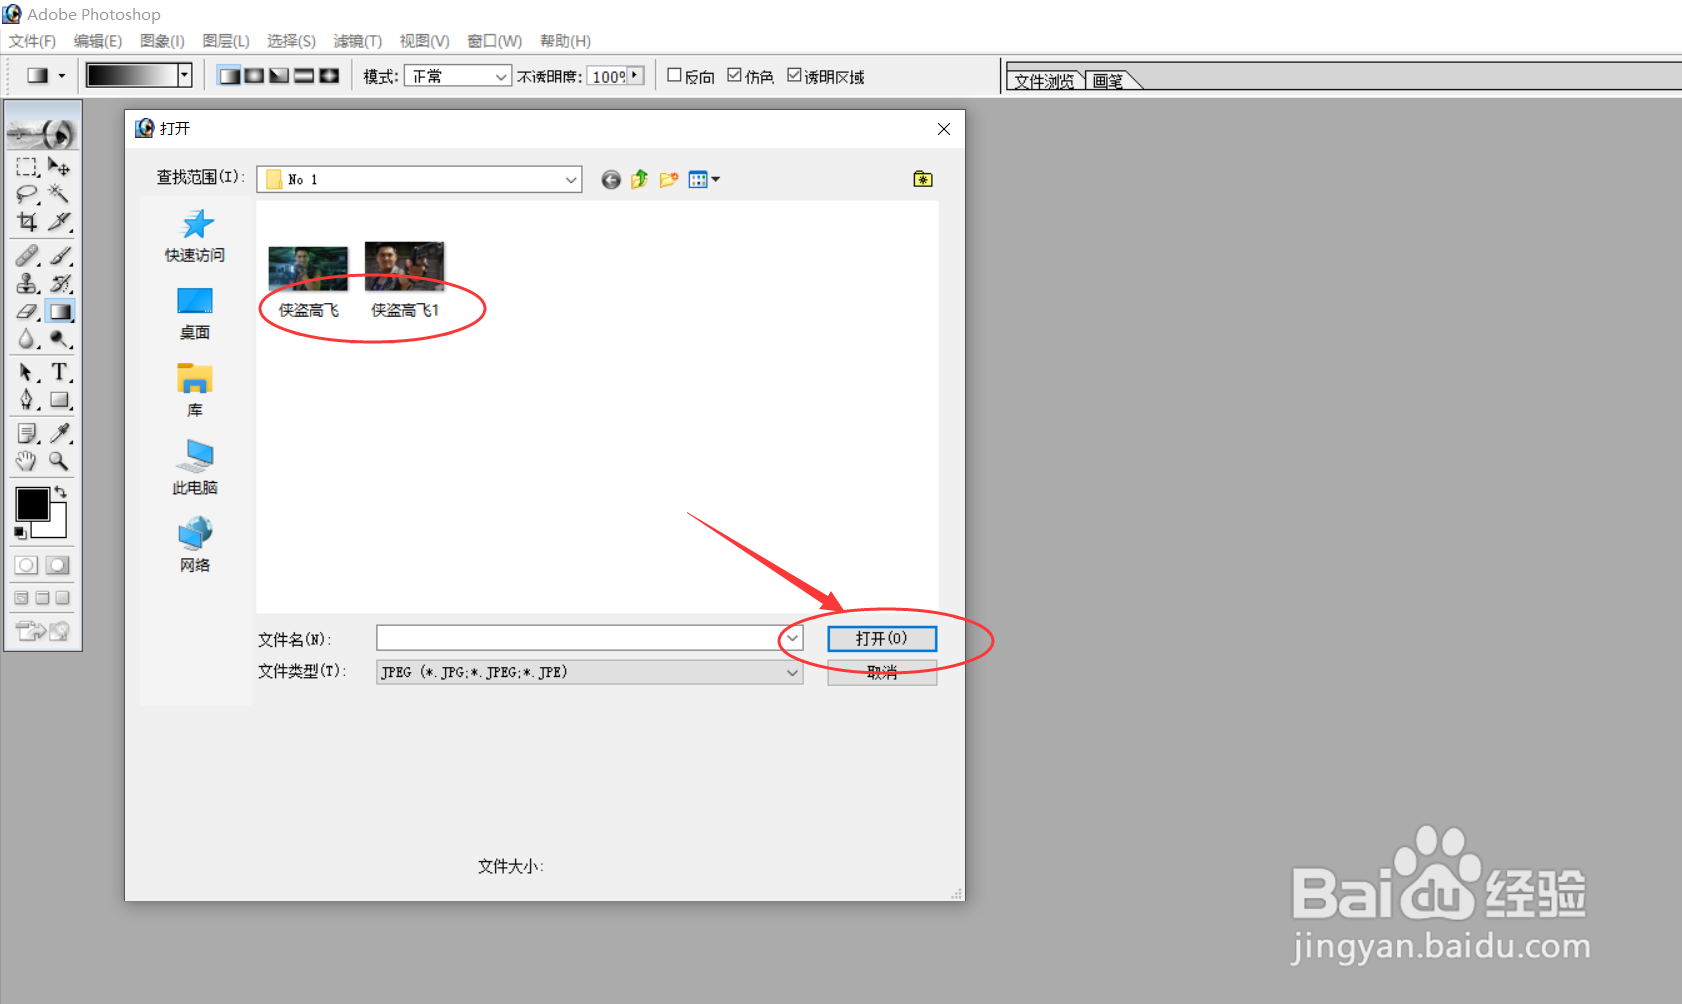Select the Notes tool
The image size is (1682, 1004).
(x=27, y=434)
